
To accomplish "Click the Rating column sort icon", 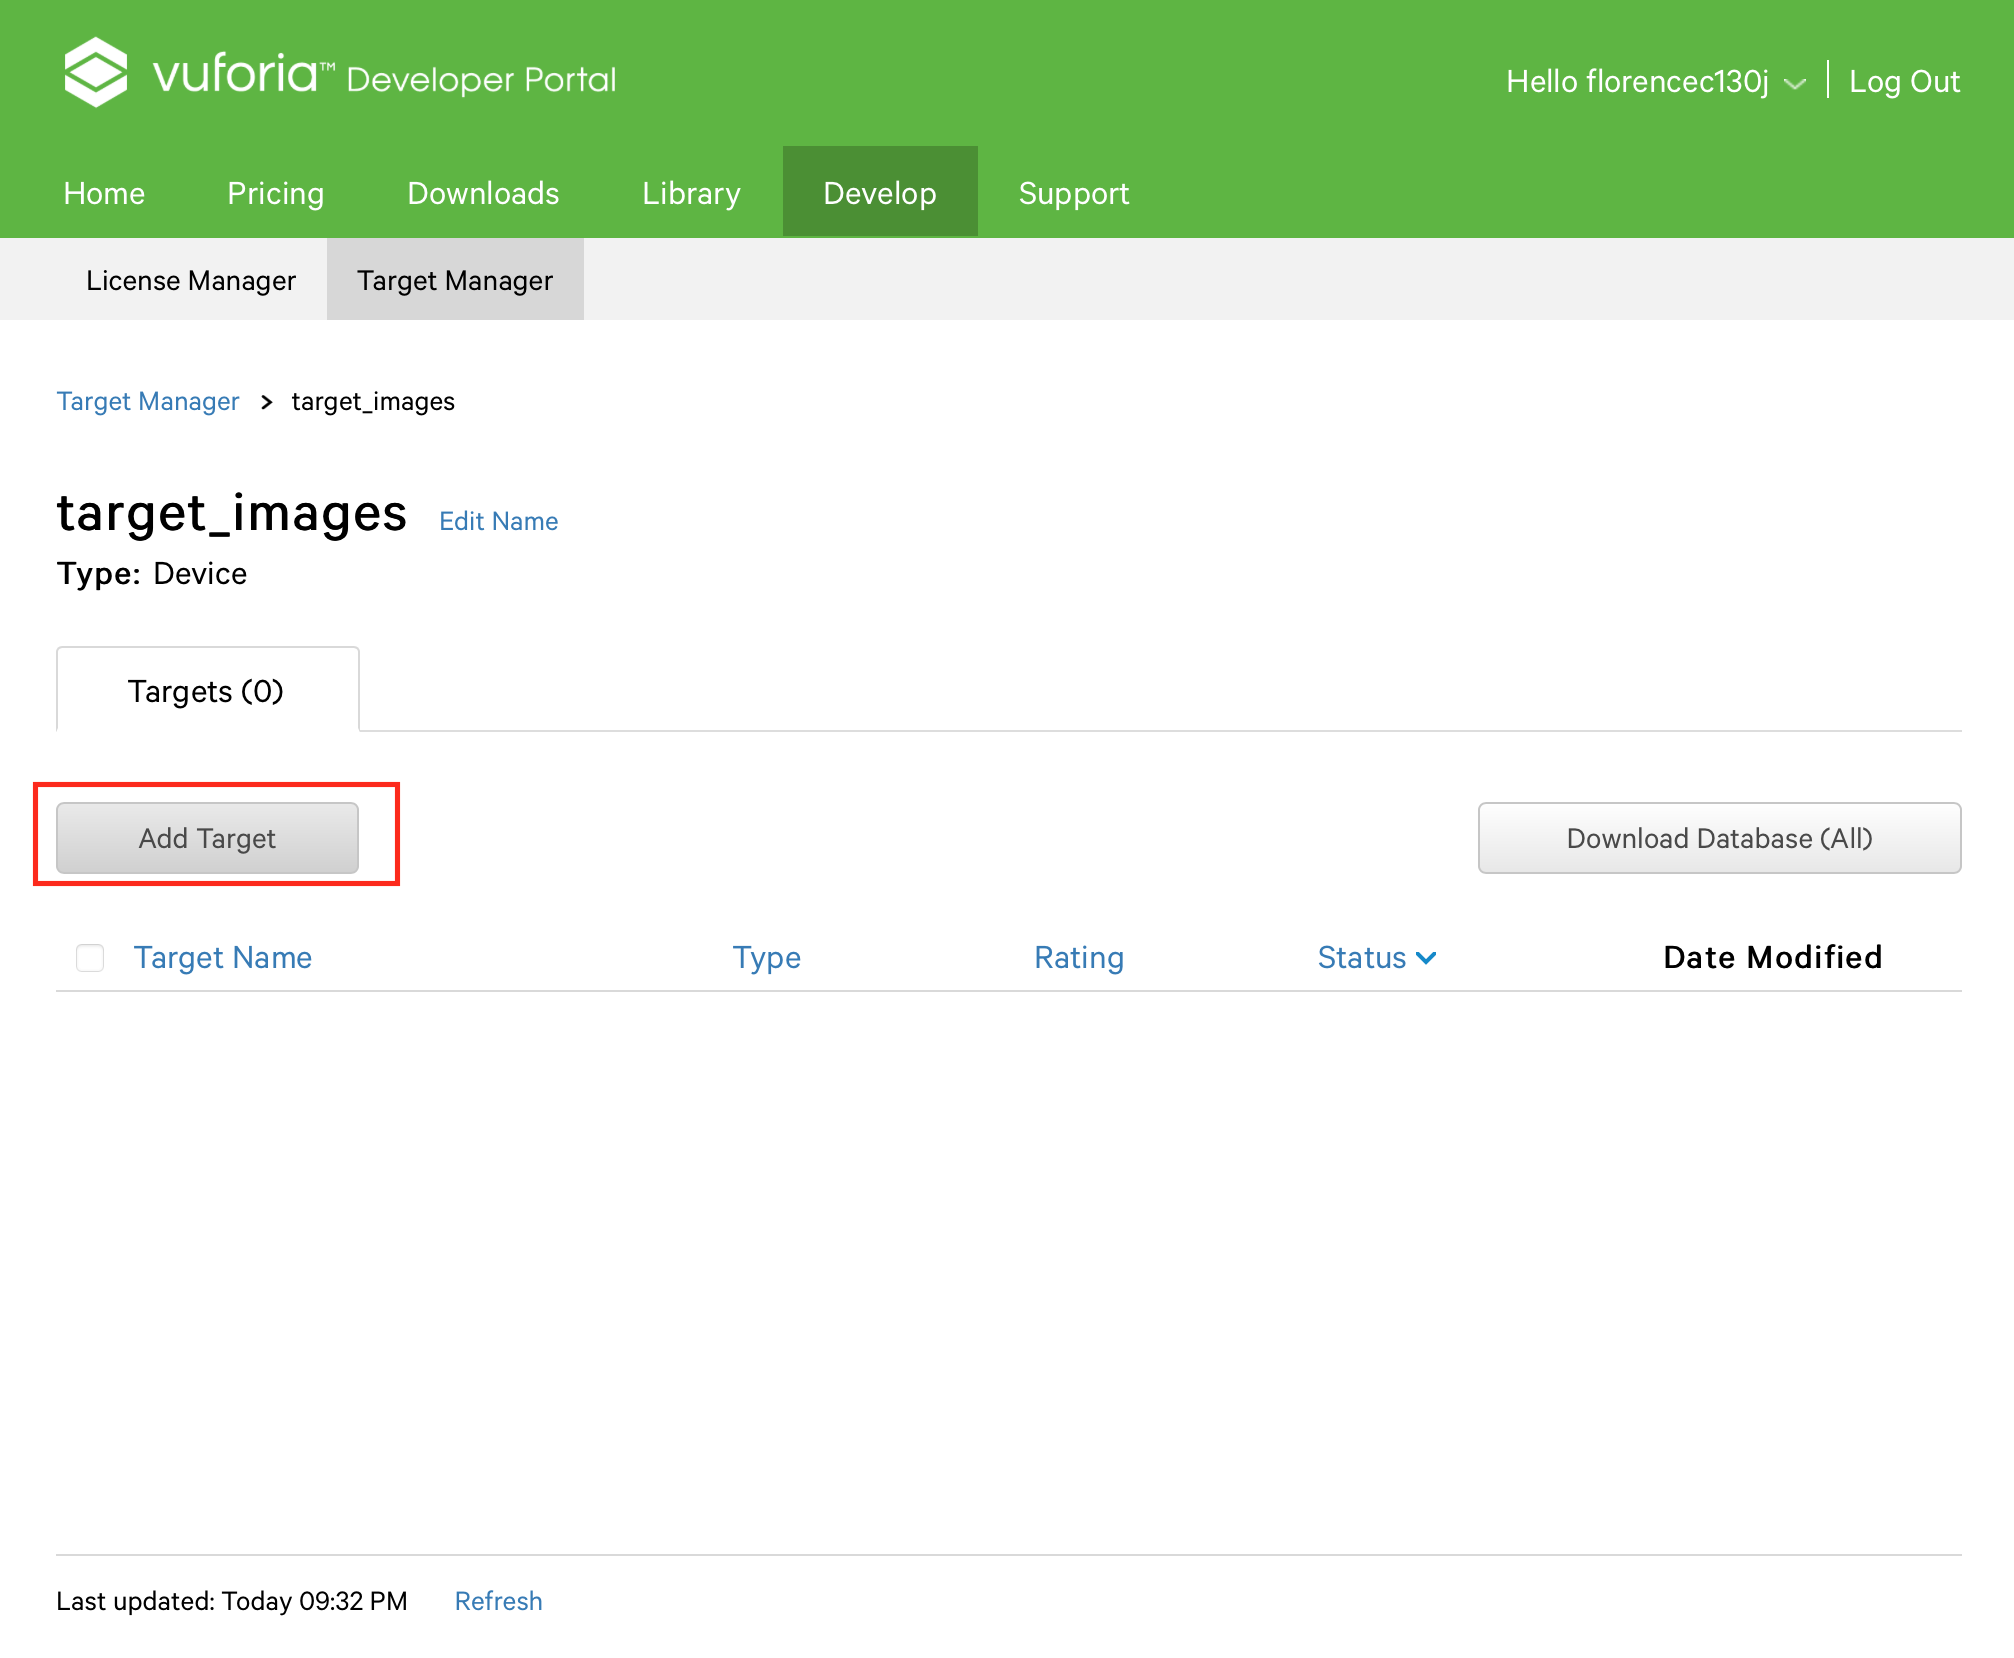I will pyautogui.click(x=1079, y=957).
